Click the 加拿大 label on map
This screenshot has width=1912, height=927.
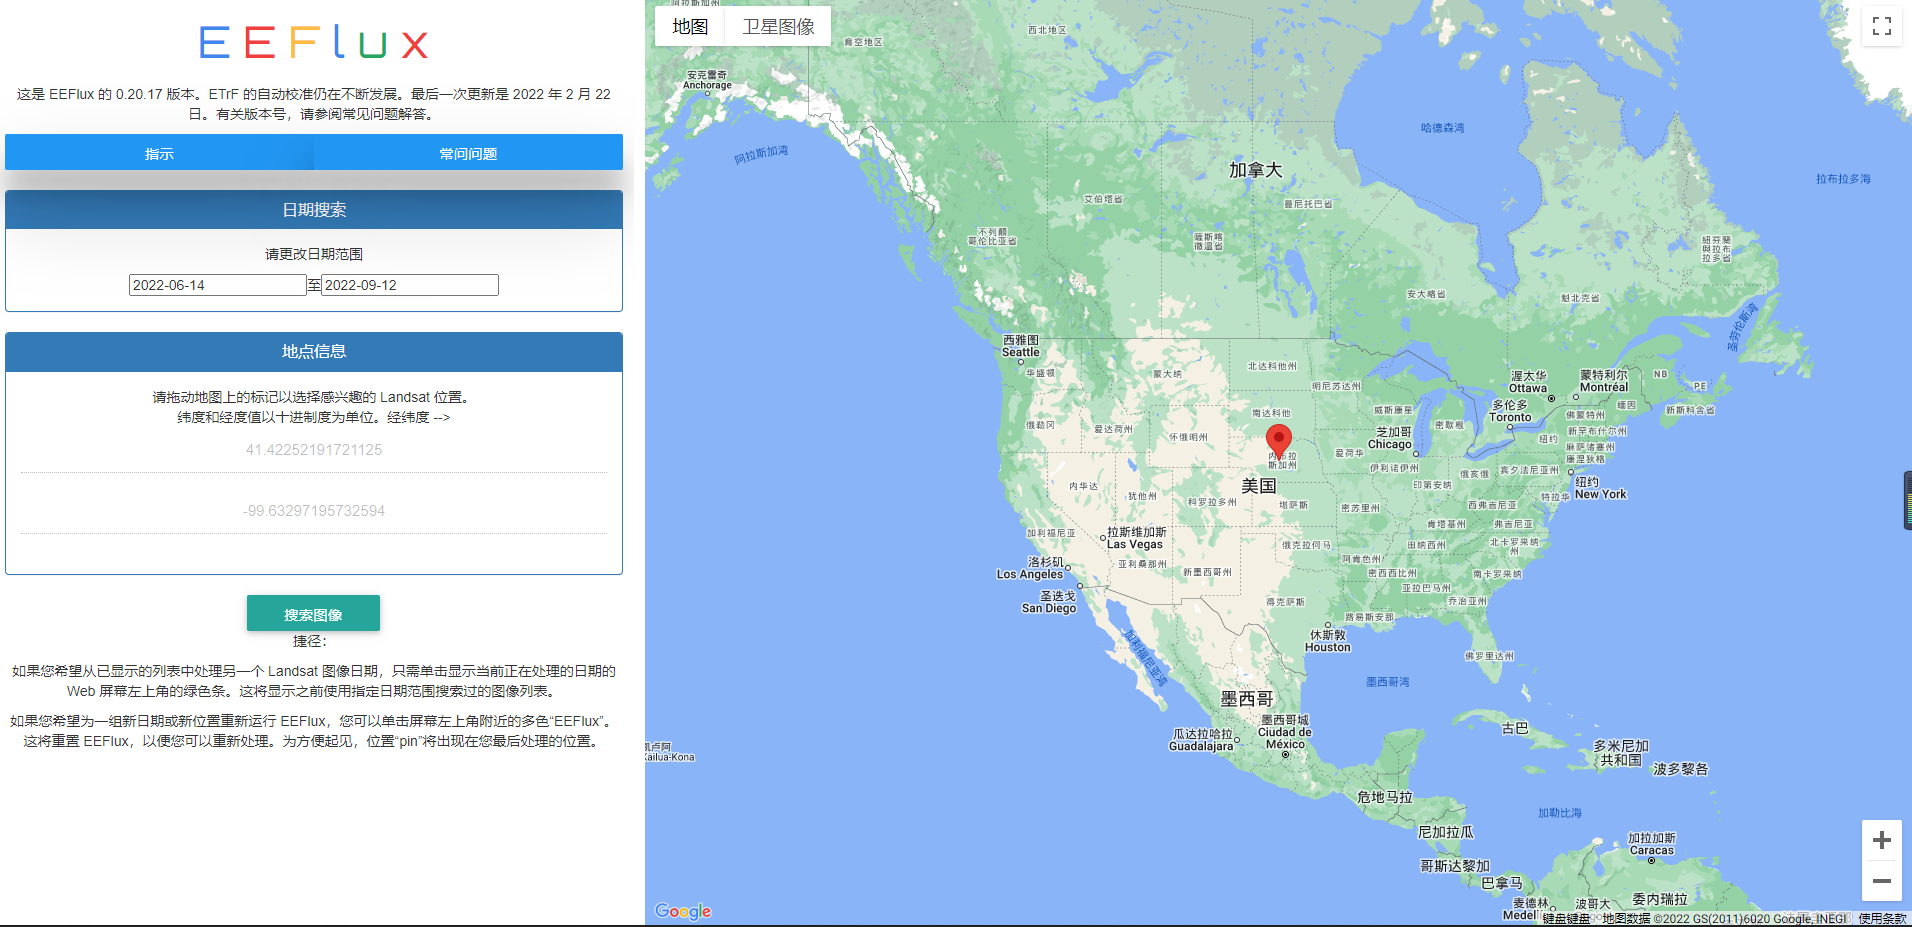pos(1255,170)
